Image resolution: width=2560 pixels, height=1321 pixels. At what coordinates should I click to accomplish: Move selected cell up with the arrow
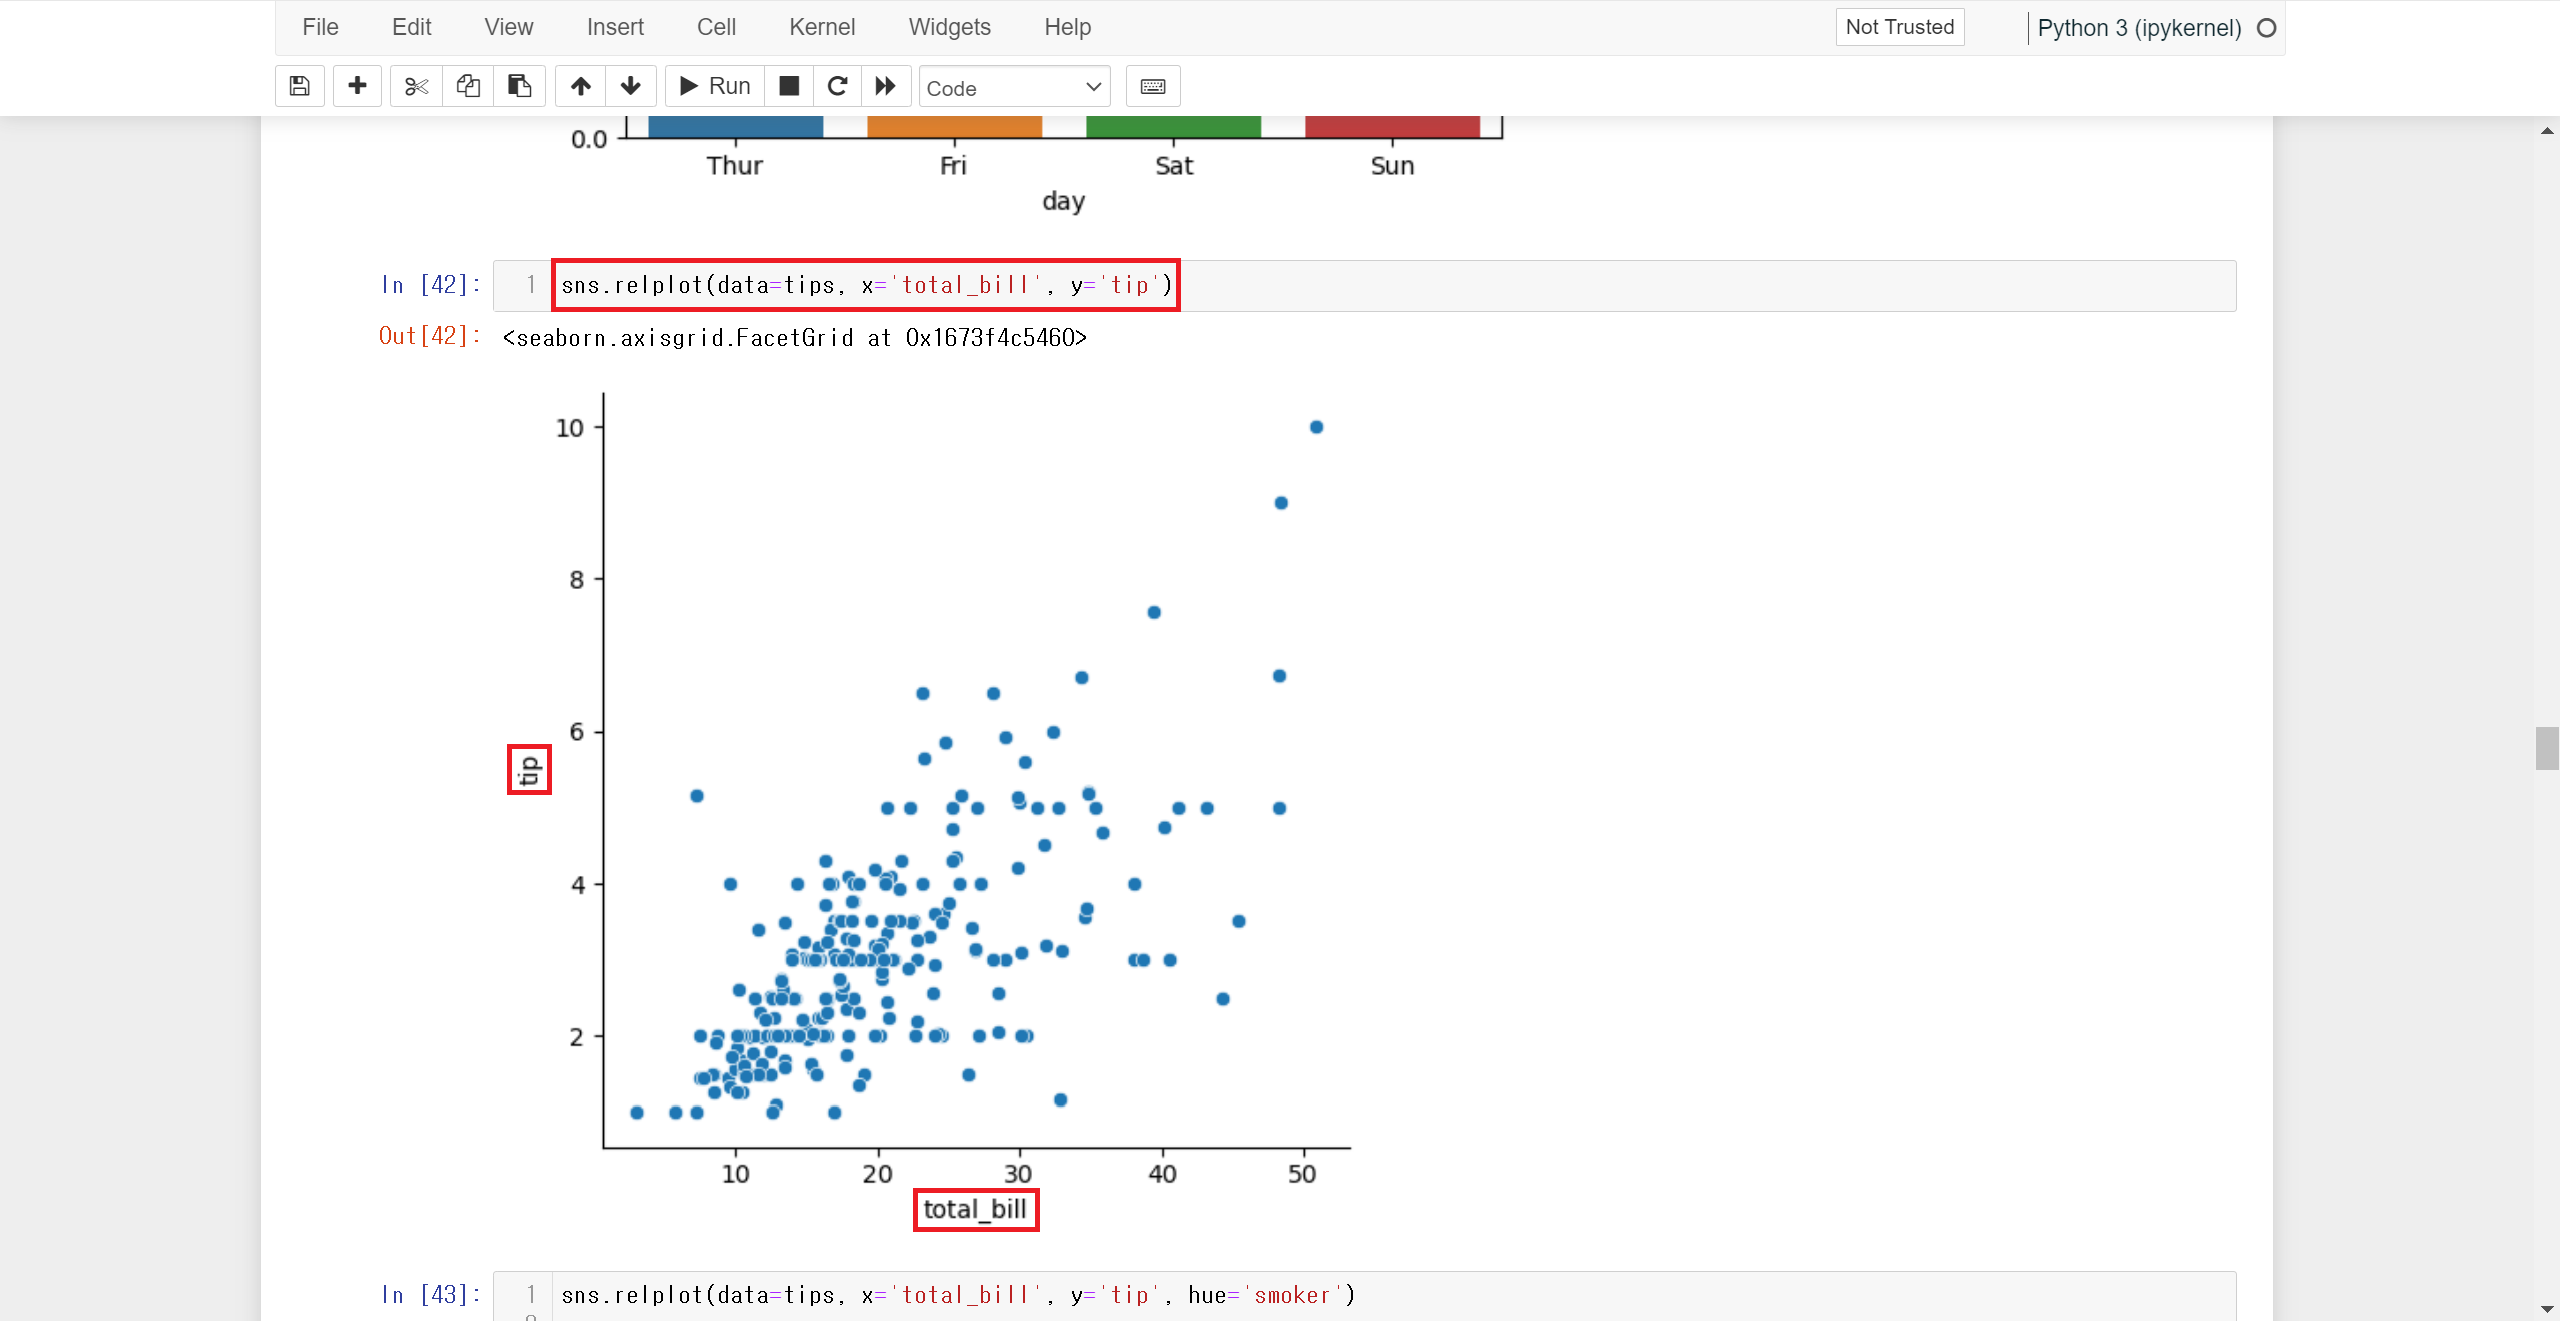pos(581,86)
